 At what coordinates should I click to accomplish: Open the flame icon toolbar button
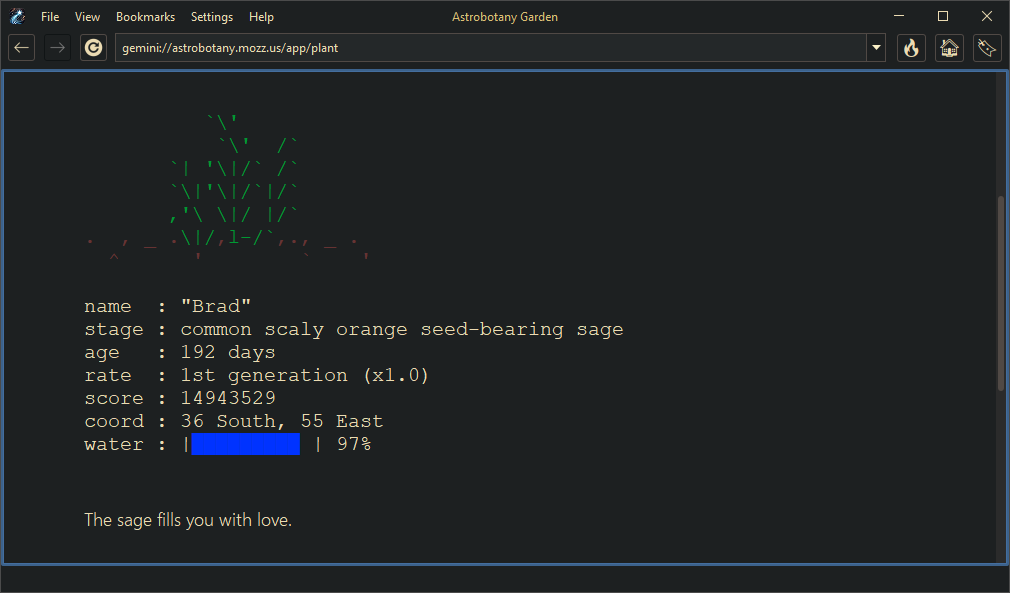point(911,48)
